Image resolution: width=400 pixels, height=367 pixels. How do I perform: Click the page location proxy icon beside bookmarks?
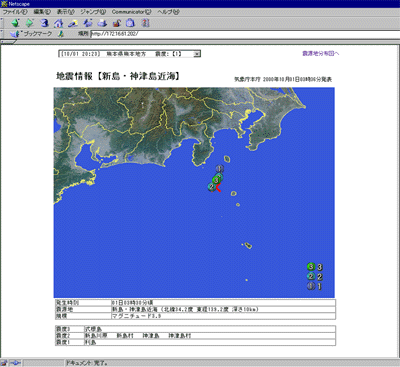pyautogui.click(x=61, y=34)
